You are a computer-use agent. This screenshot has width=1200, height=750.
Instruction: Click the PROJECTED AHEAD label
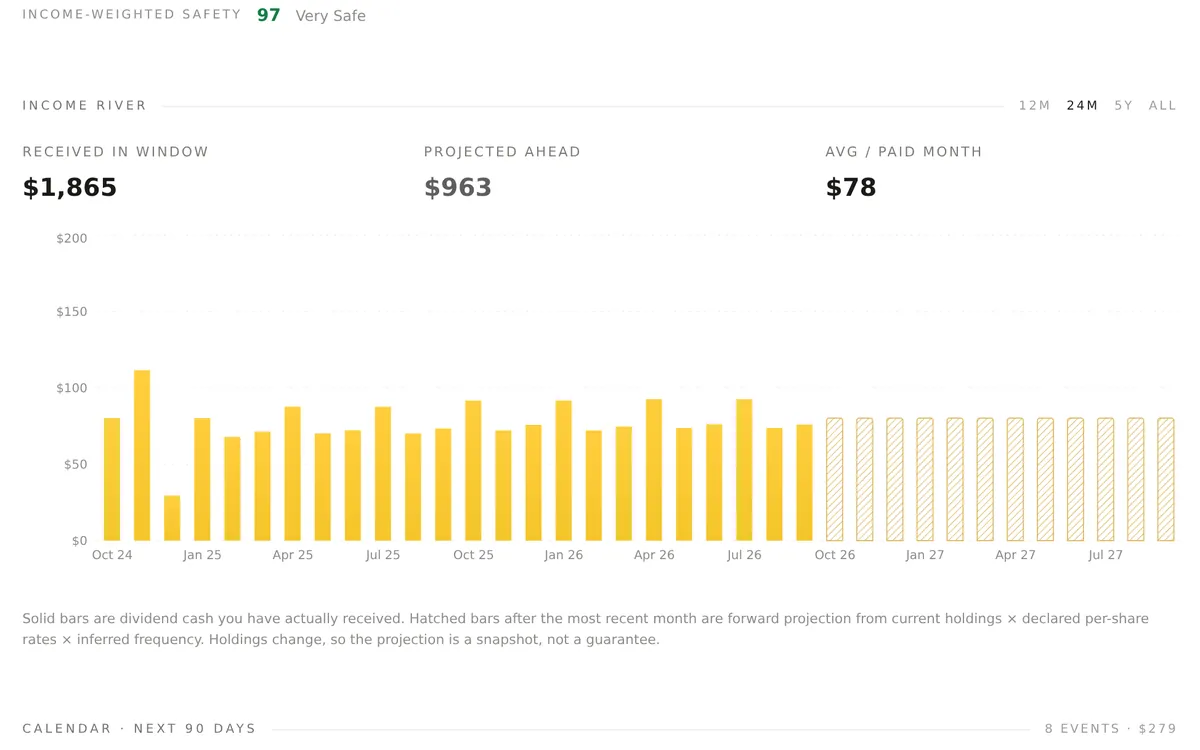pyautogui.click(x=502, y=152)
